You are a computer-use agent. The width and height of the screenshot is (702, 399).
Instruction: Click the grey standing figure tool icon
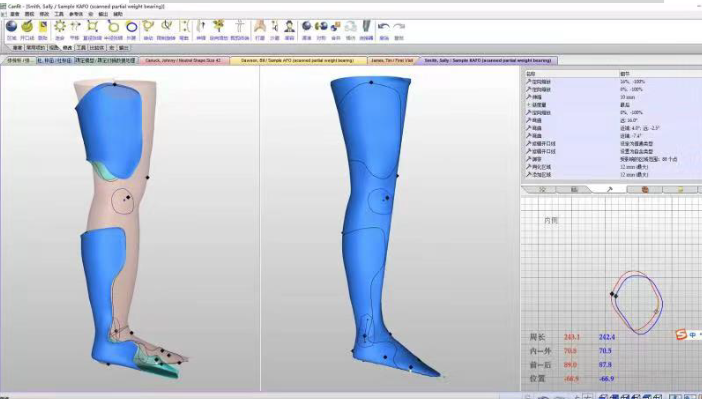[240, 27]
